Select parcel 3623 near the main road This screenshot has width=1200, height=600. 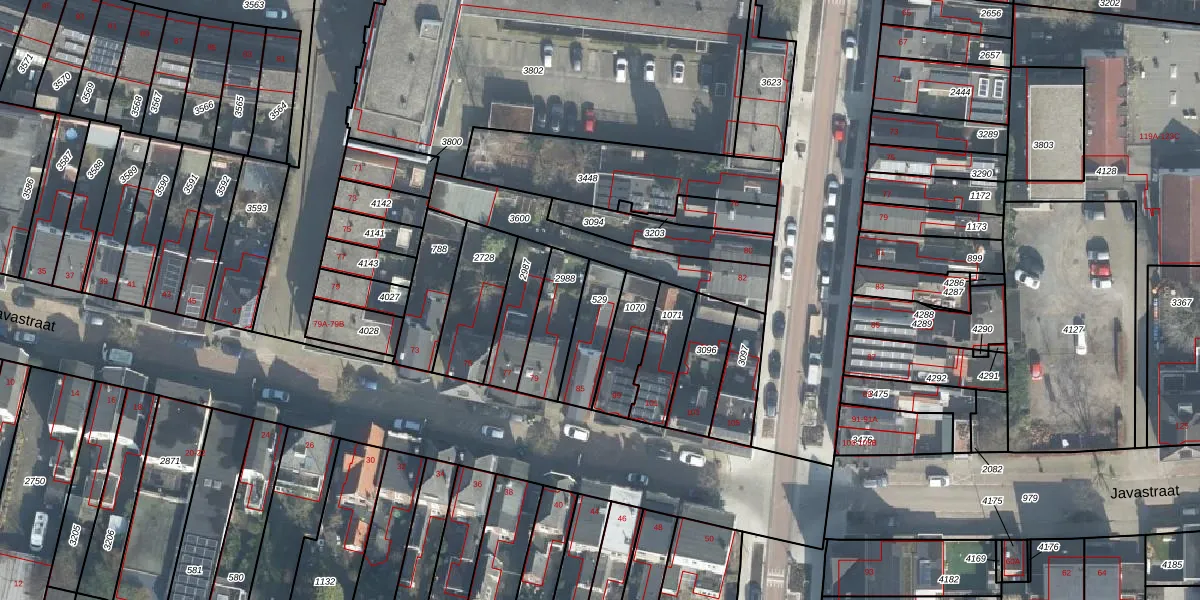click(x=771, y=82)
